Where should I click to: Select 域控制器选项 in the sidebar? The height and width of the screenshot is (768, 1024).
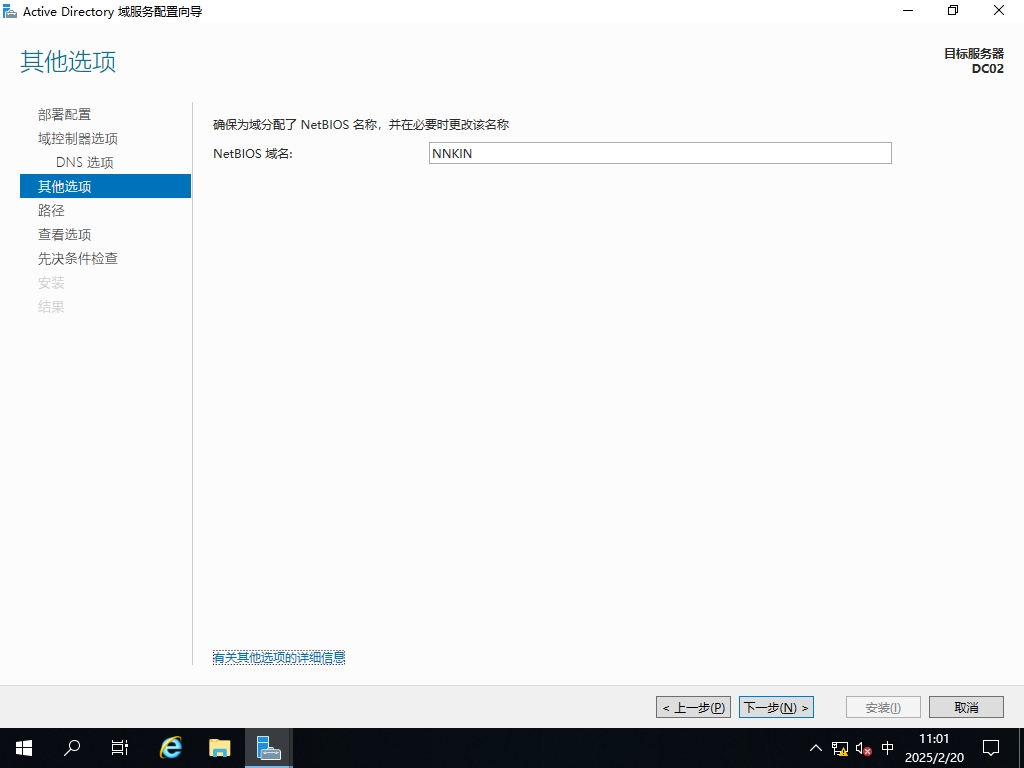click(x=78, y=139)
